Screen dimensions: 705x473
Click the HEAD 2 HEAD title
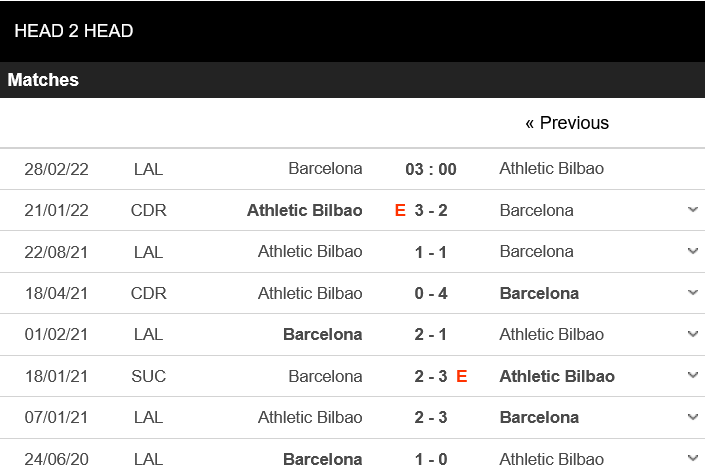[74, 31]
